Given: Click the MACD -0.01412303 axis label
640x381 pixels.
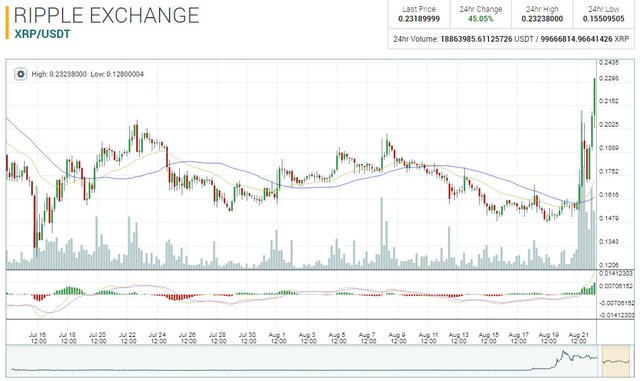Looking at the screenshot, I should click(x=616, y=315).
